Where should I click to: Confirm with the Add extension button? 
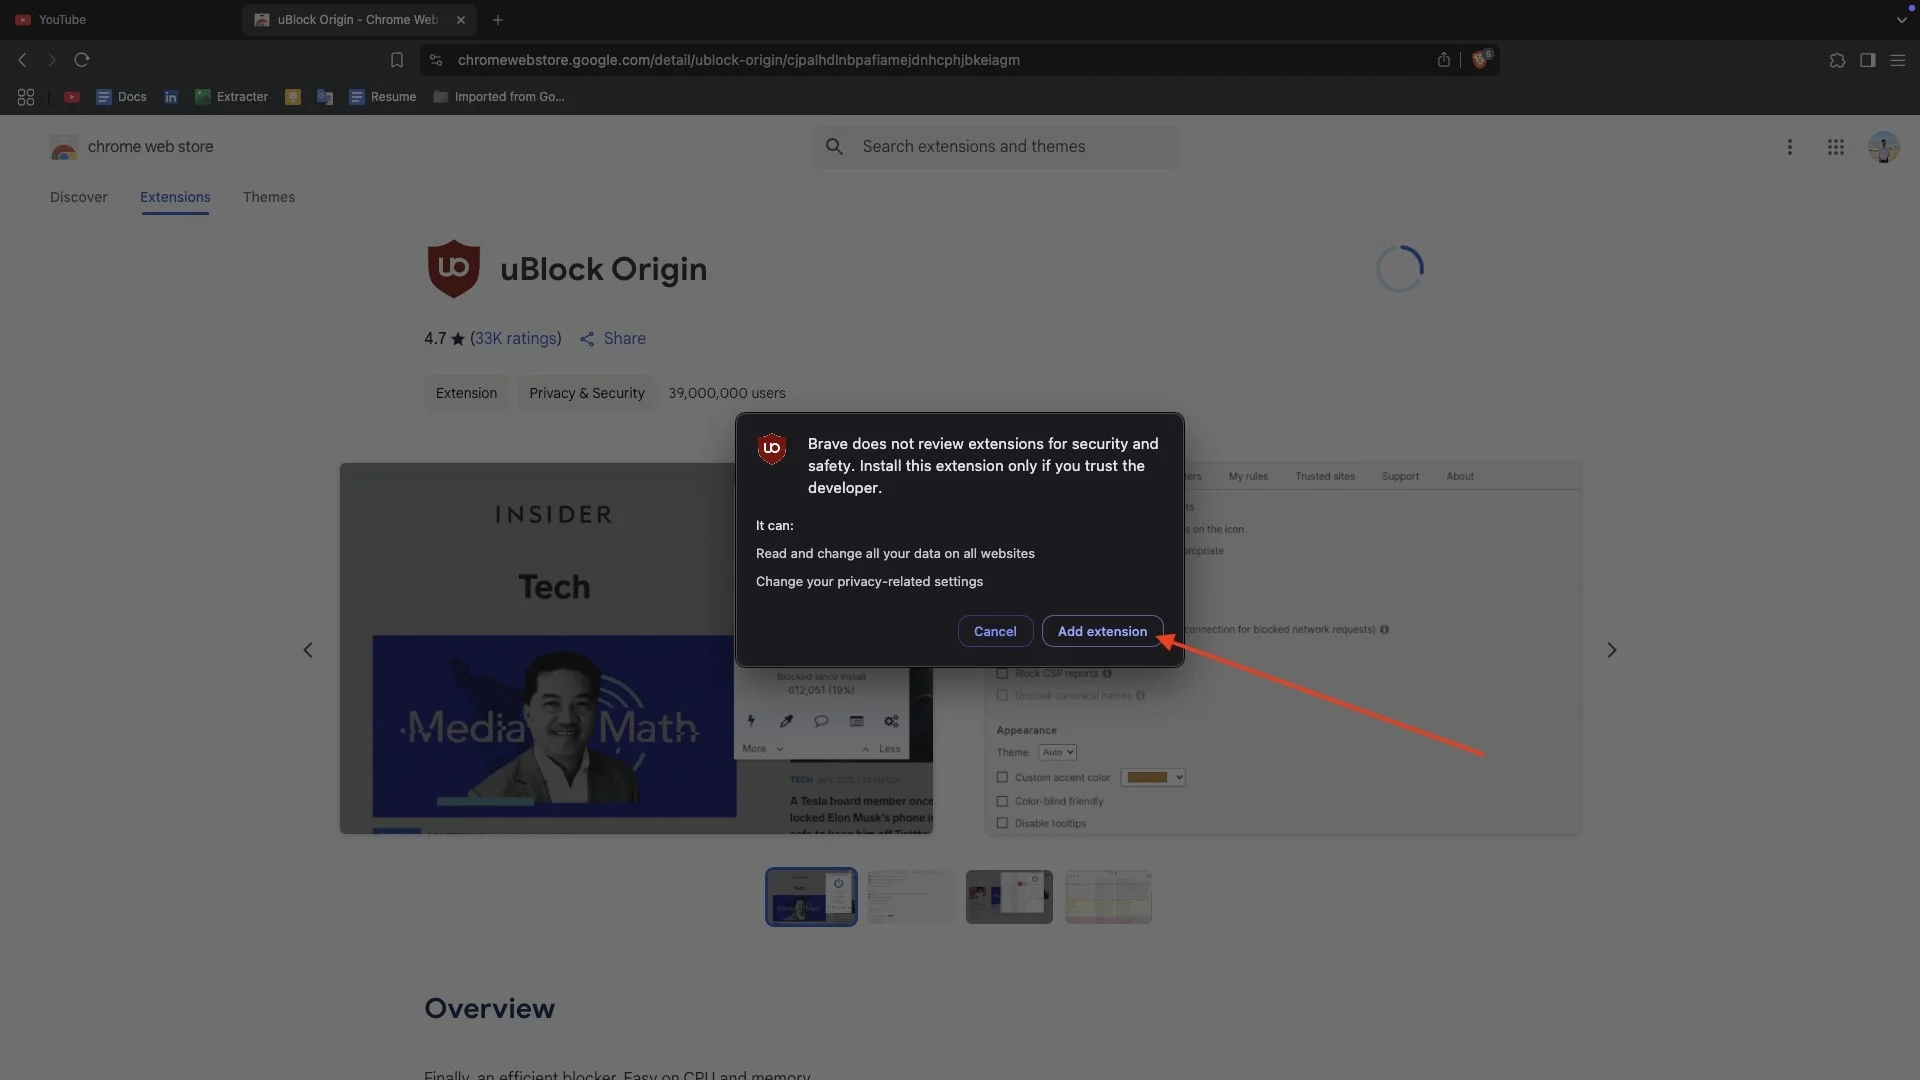coord(1102,631)
